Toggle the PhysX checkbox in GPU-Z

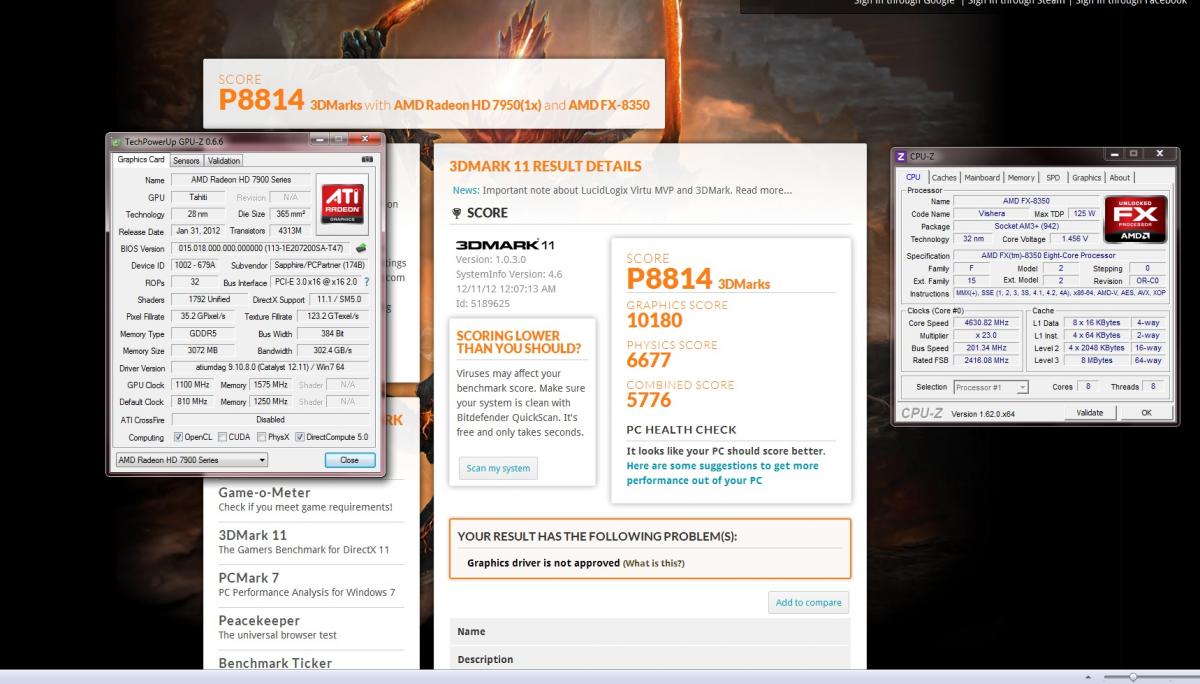tap(260, 437)
